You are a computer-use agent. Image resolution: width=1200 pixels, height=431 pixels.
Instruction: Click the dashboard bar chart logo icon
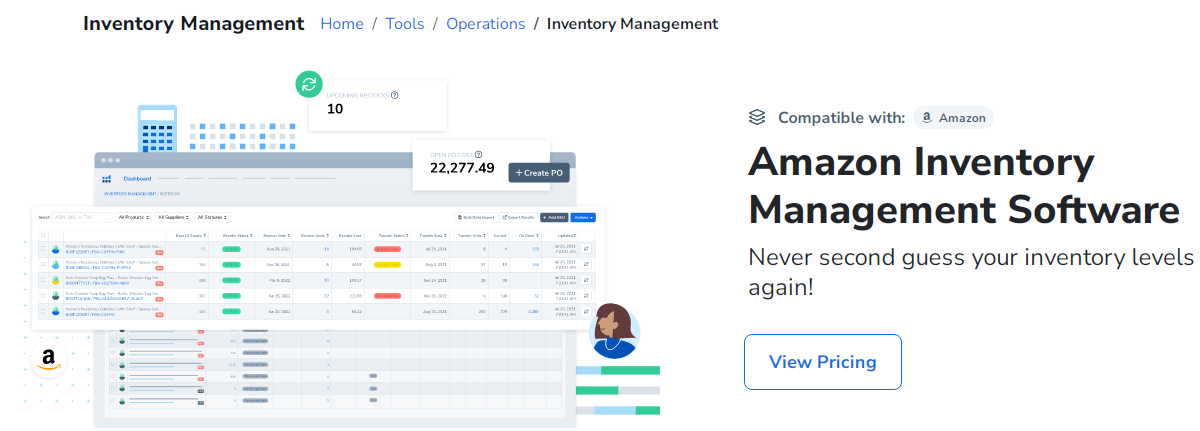[106, 178]
